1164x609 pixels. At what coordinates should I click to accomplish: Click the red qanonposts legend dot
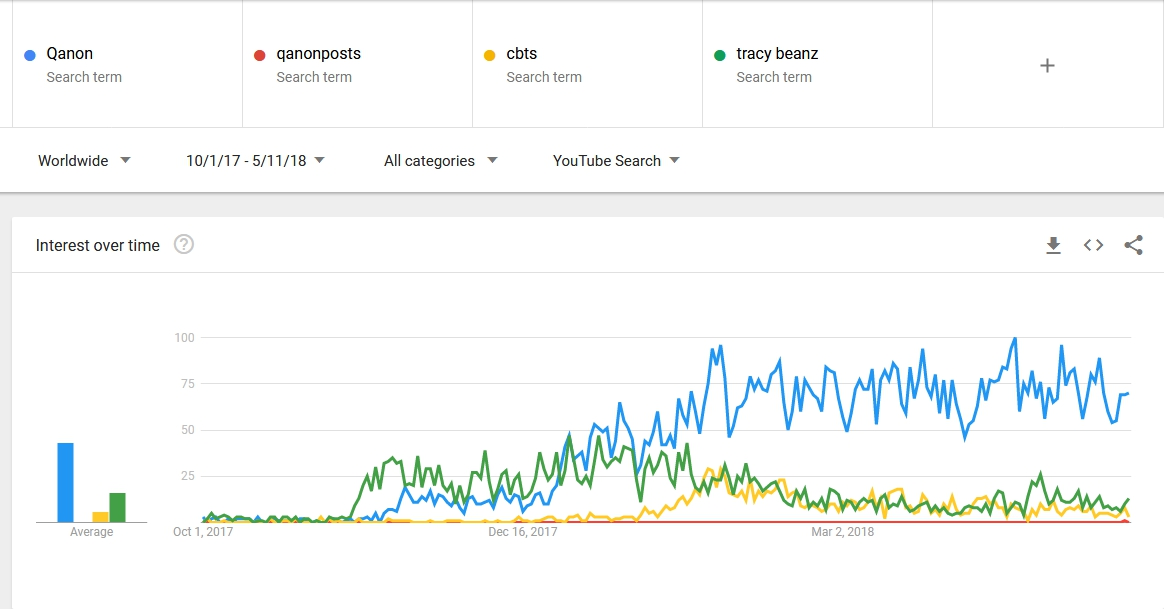coord(260,55)
